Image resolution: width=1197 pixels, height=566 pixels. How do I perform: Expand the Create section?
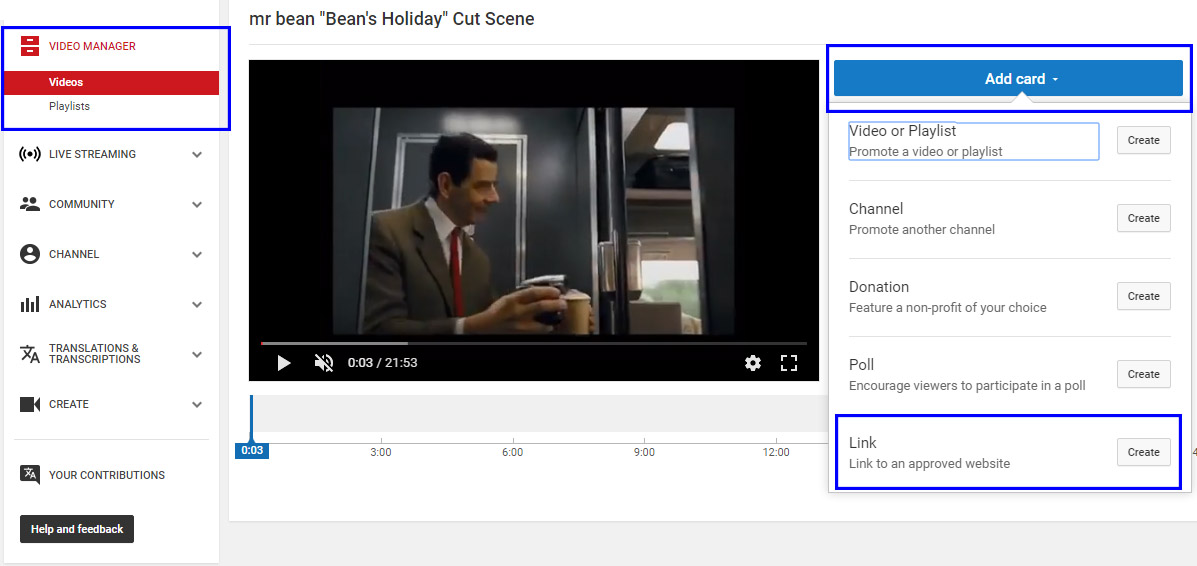point(197,404)
